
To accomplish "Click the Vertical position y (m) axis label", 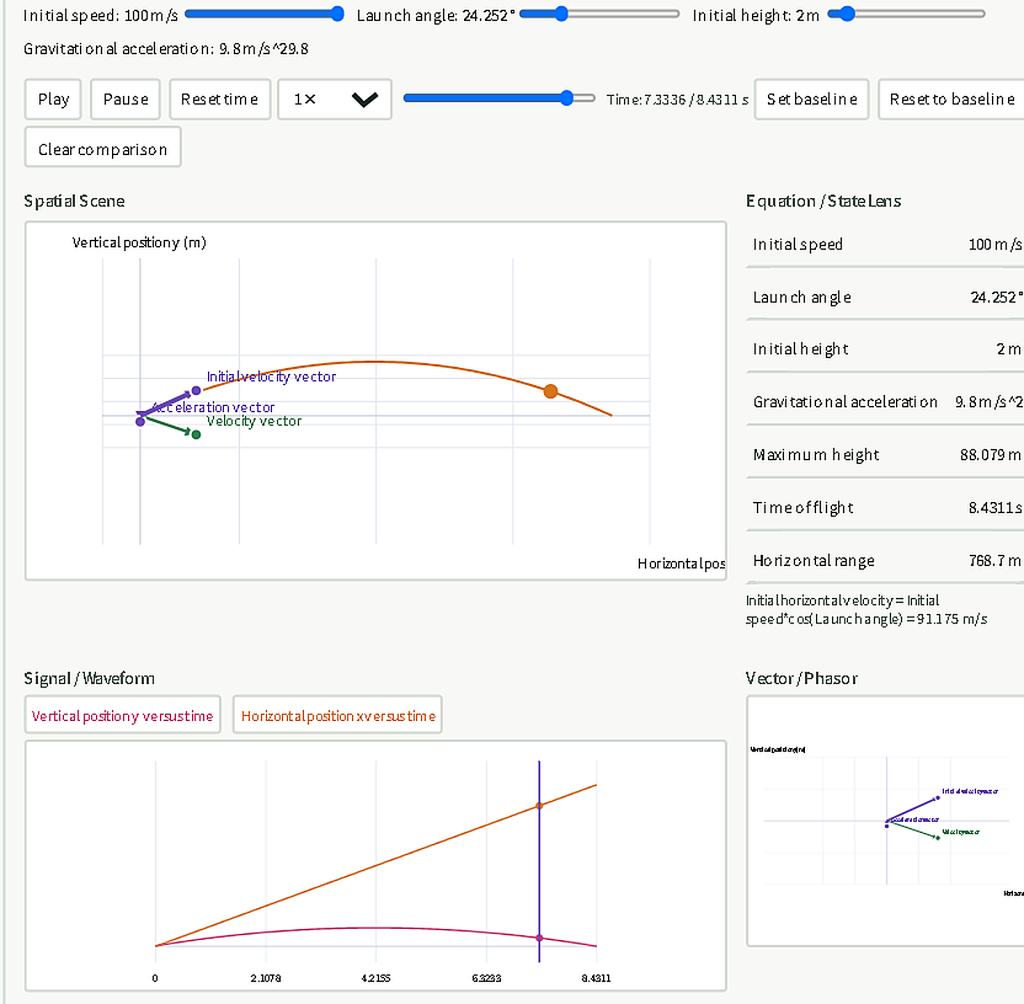I will click(139, 243).
